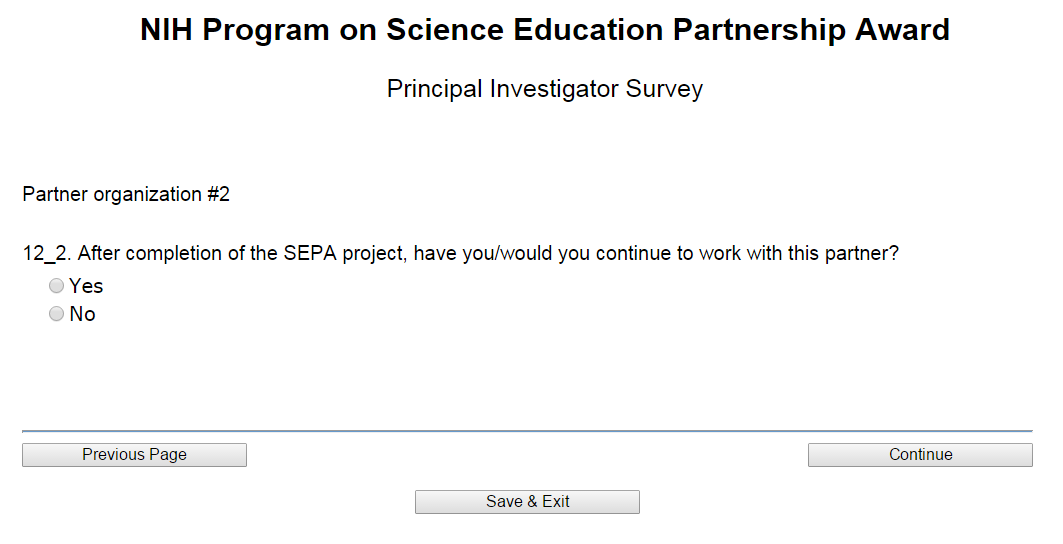Click the "Yes" answer label text
The image size is (1063, 544).
tap(86, 286)
